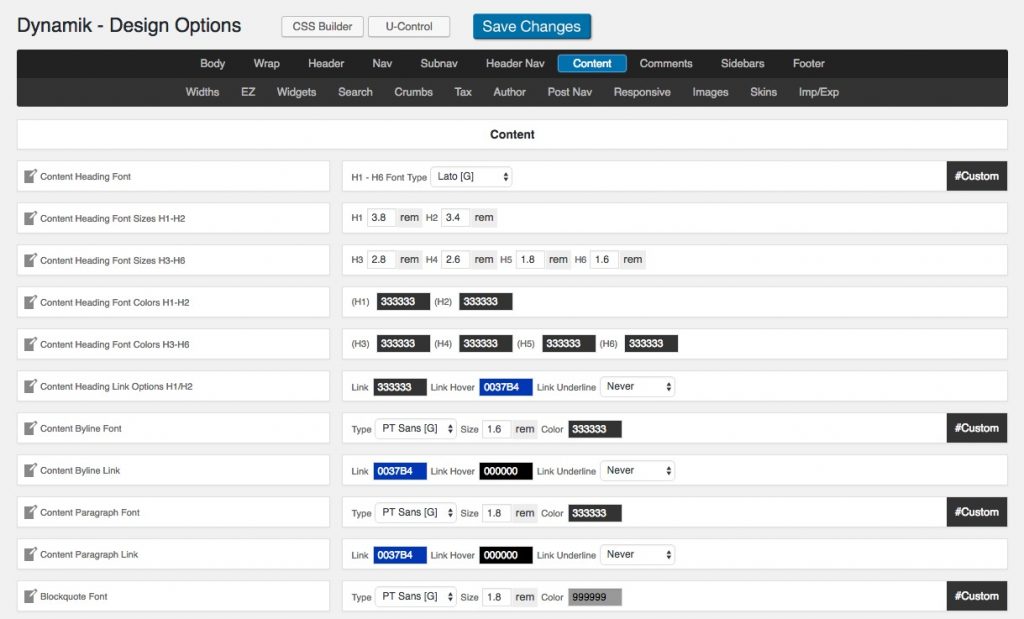The width and height of the screenshot is (1024, 619).
Task: Click edit icon beside Heading Font Sizes H3-H6
Action: 30,260
